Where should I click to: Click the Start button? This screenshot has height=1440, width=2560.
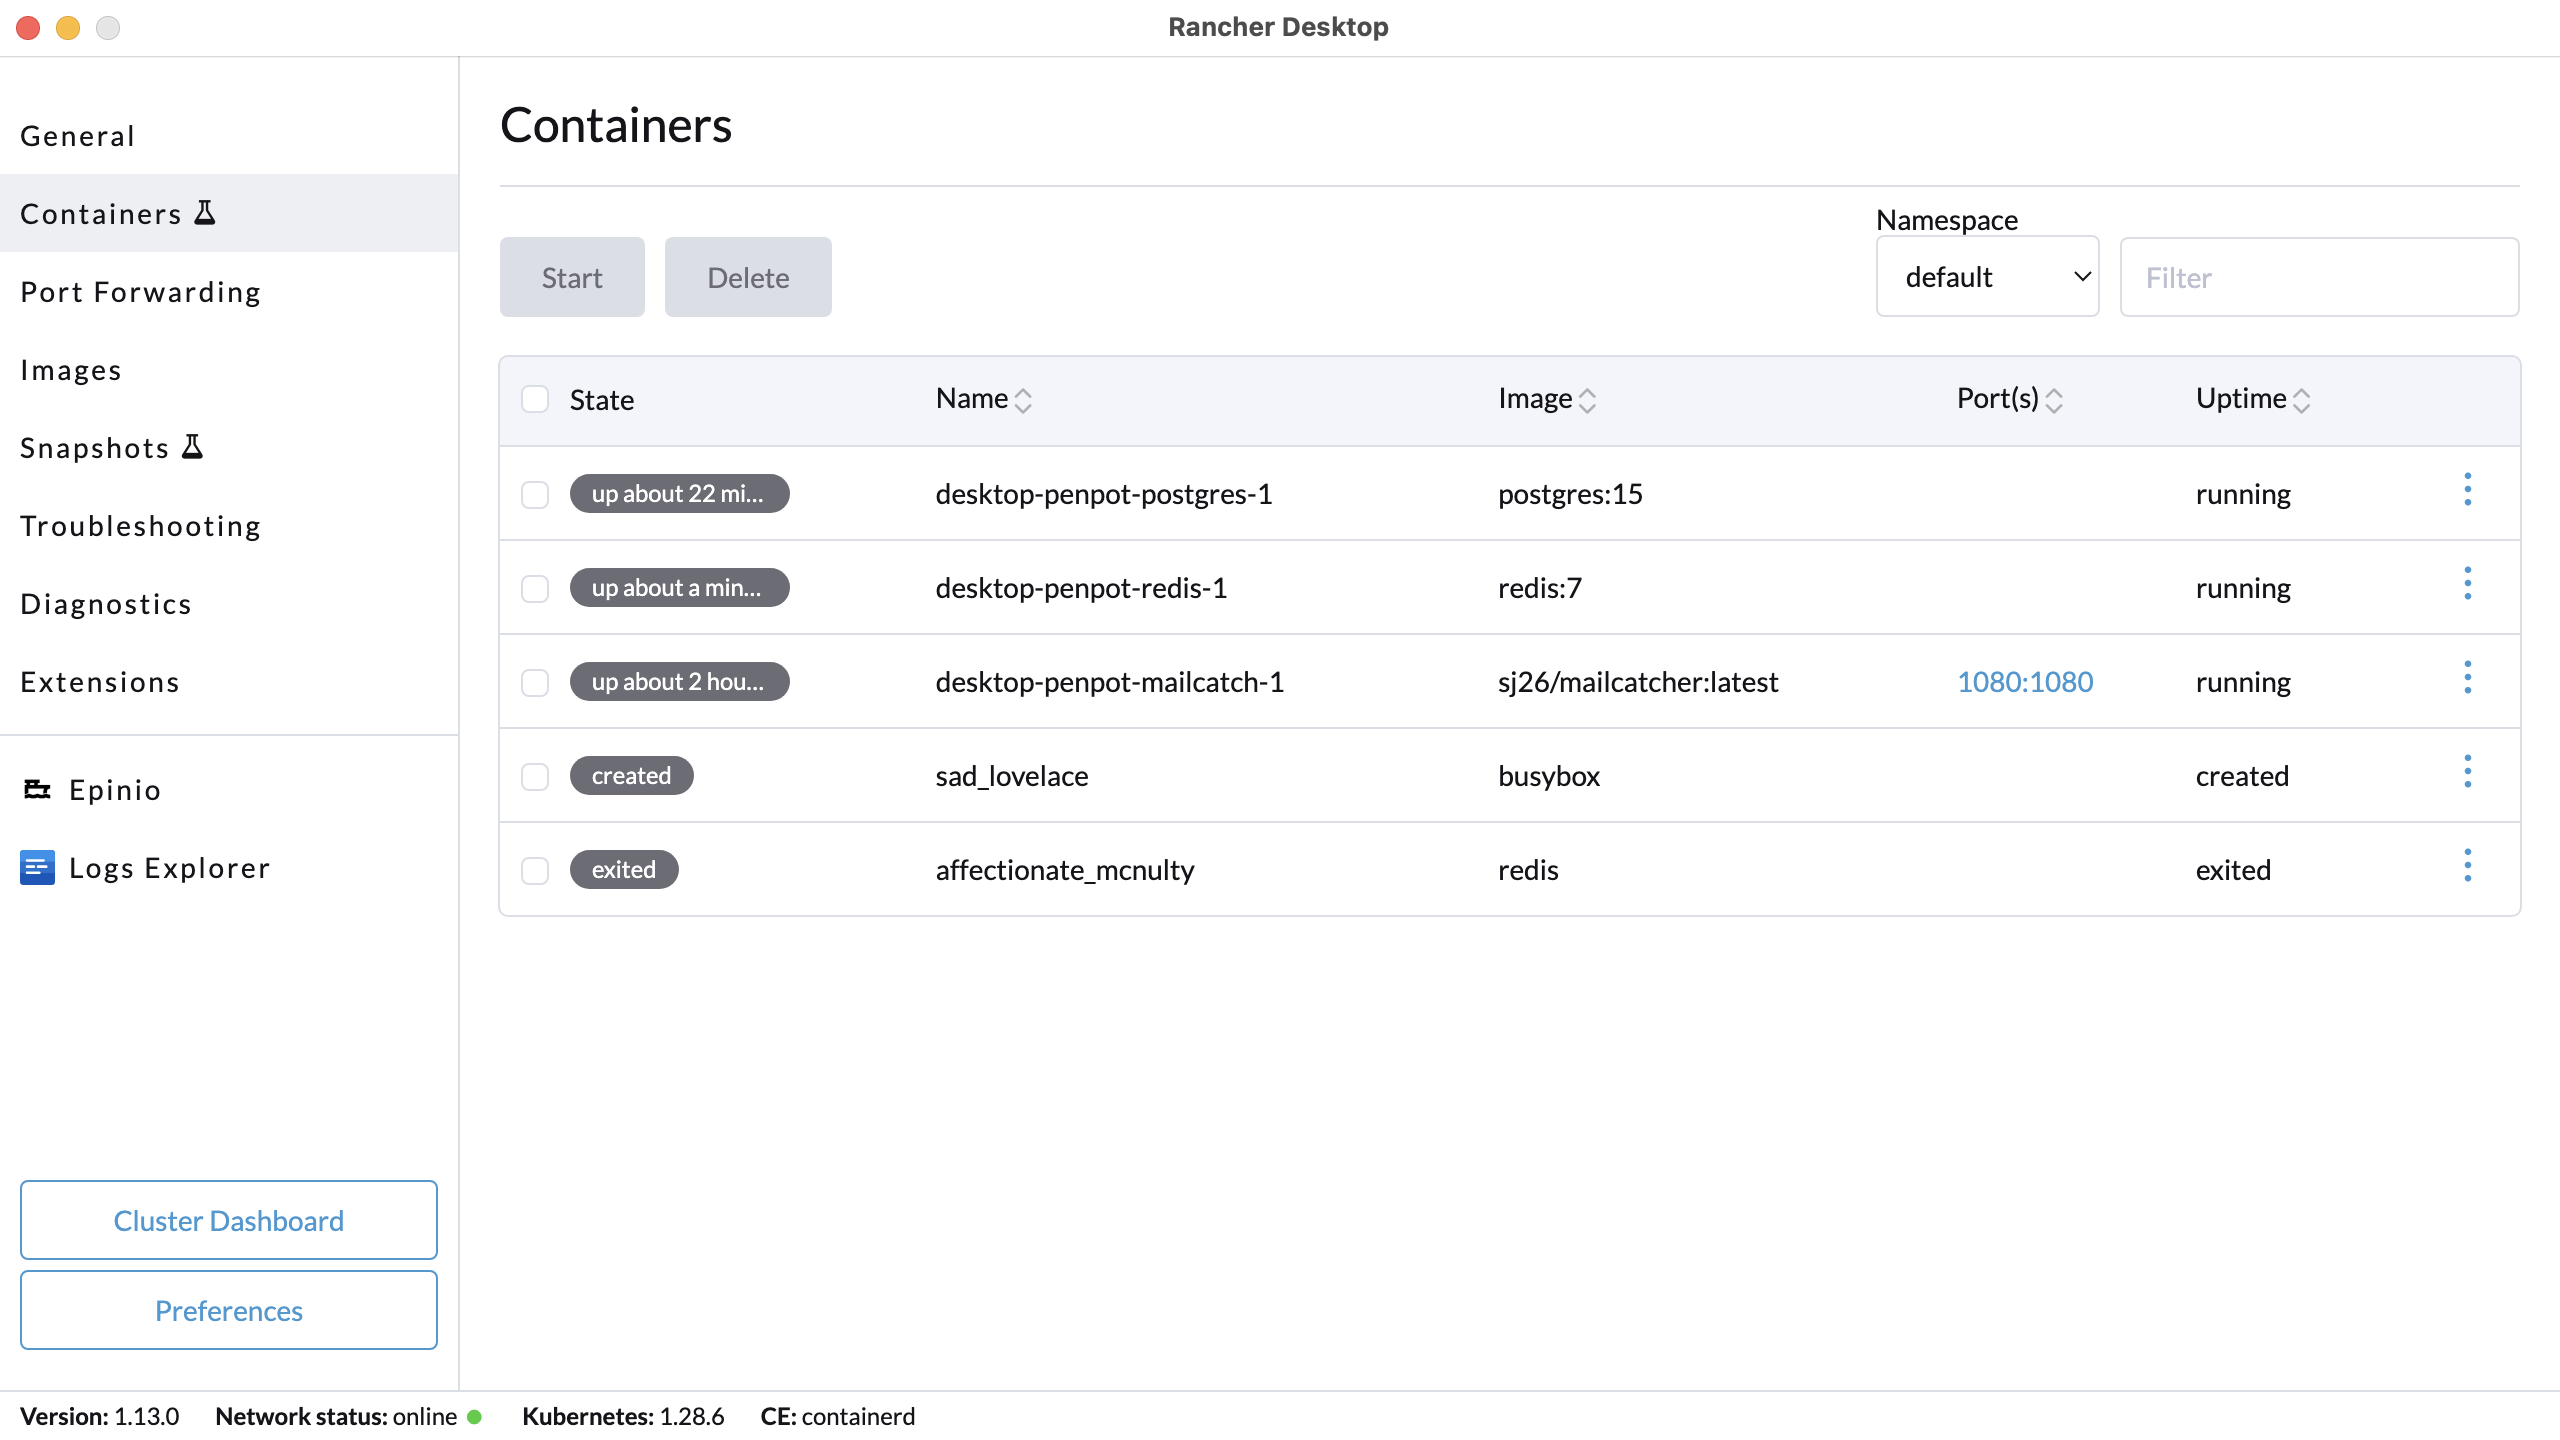[572, 277]
